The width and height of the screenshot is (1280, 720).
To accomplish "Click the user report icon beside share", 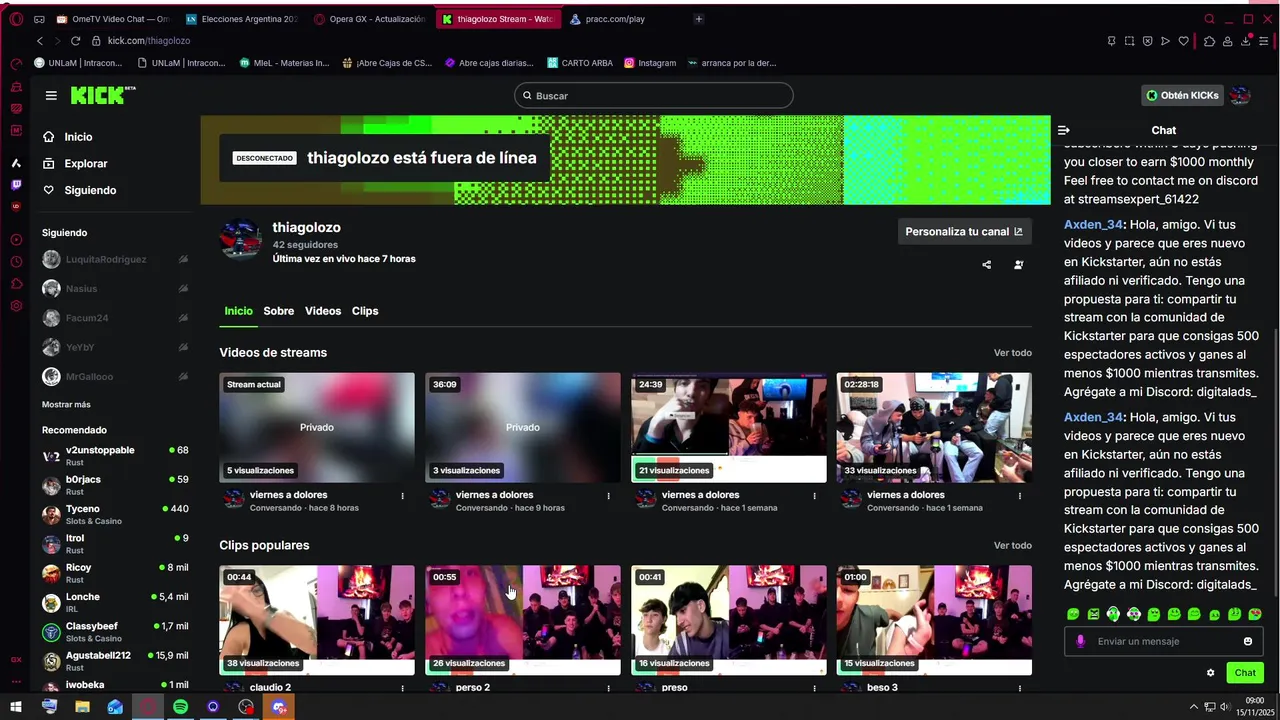I will click(x=1019, y=265).
